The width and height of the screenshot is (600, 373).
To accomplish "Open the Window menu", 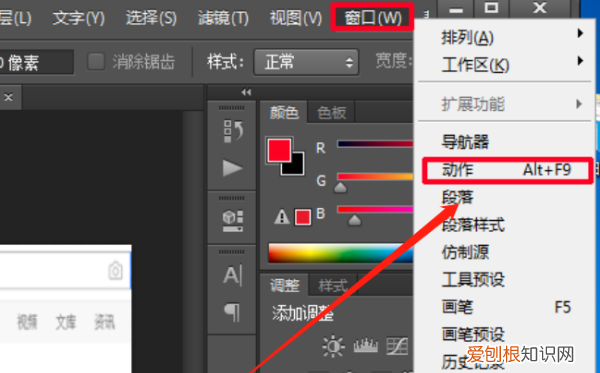I will [372, 18].
